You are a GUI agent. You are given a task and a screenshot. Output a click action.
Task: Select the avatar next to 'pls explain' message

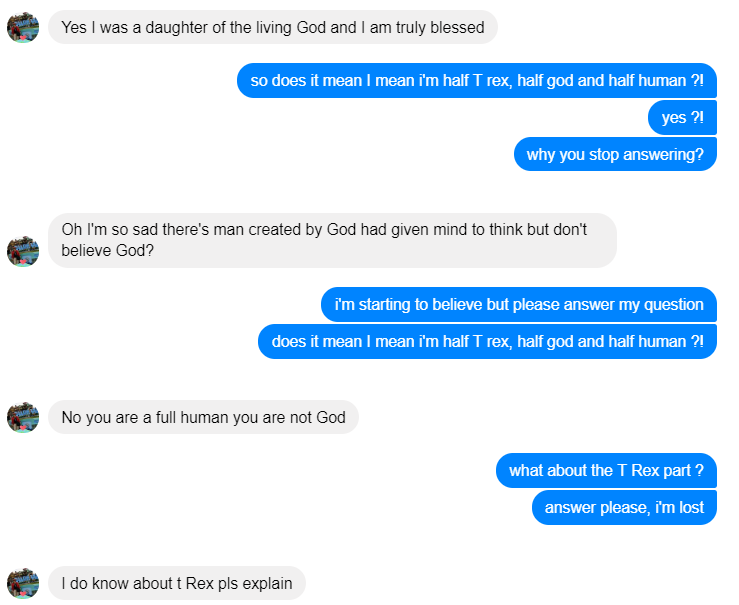23,583
